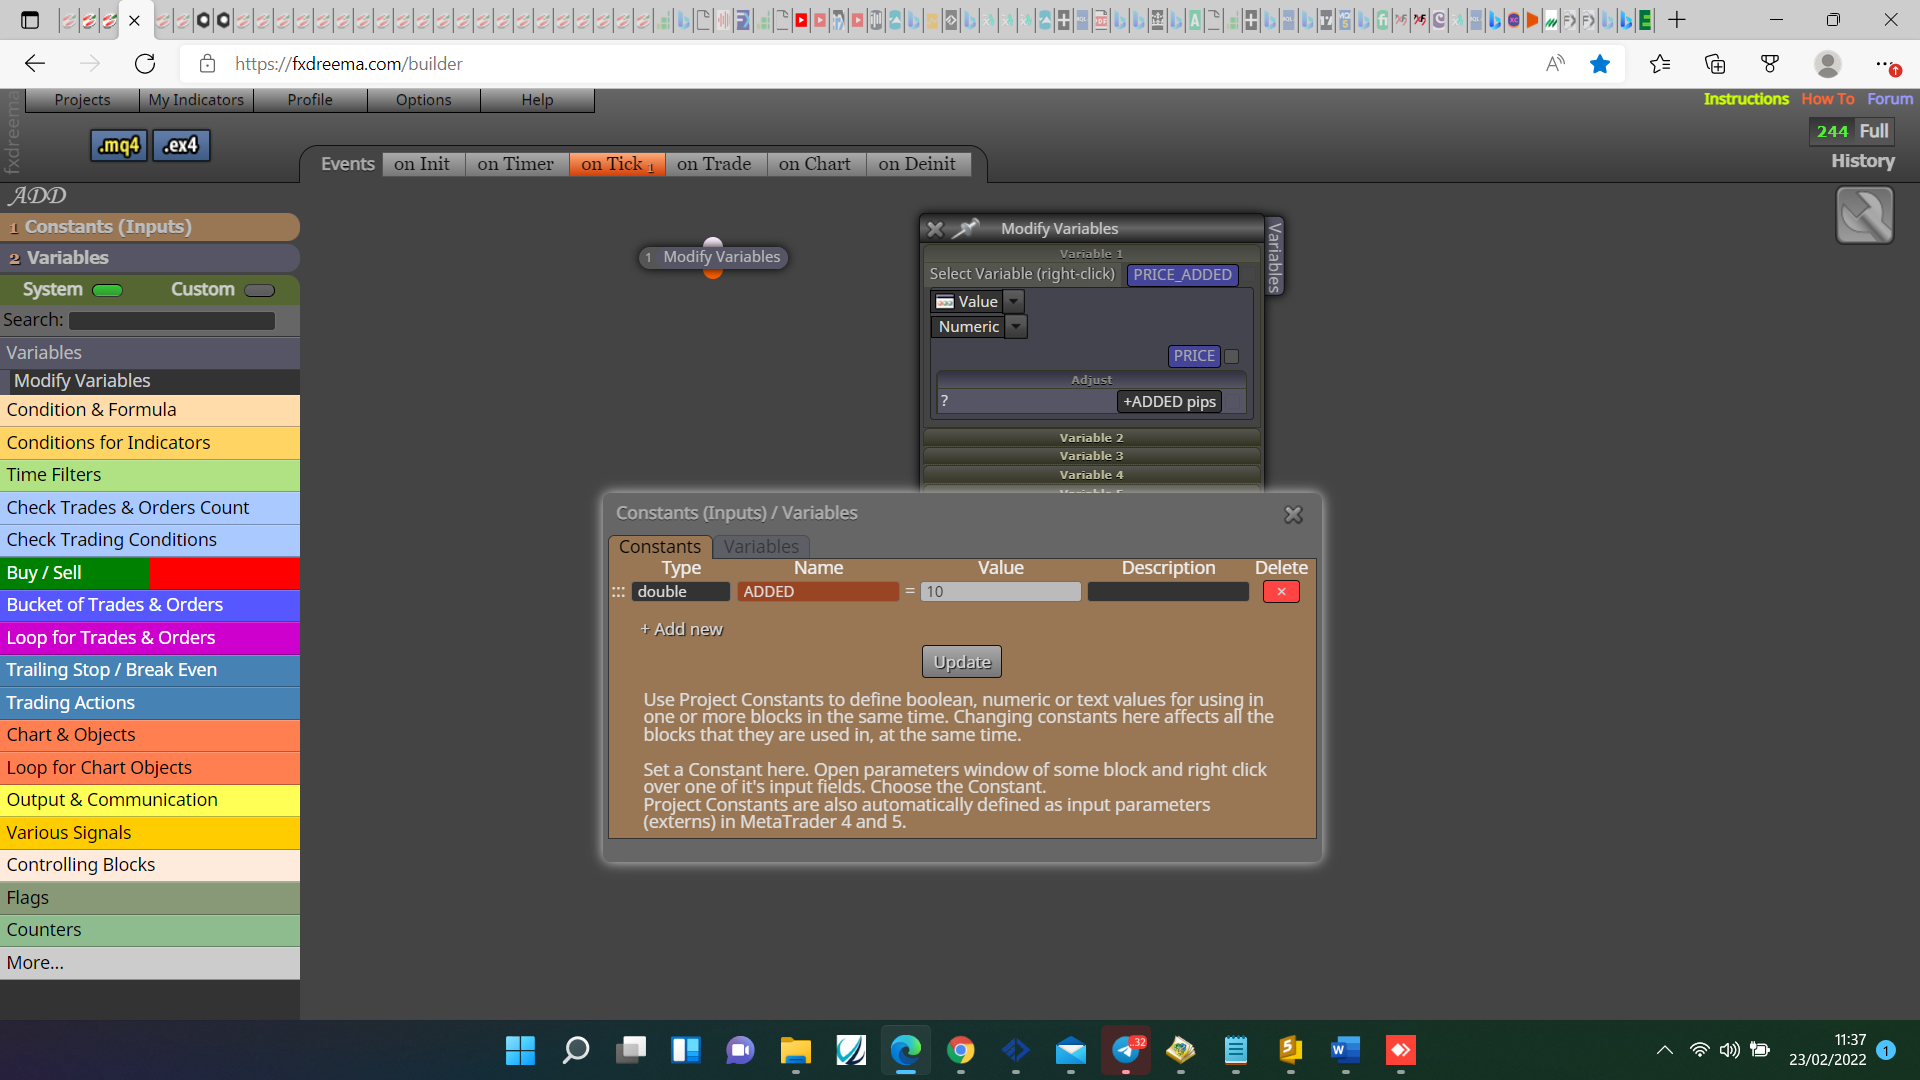Close the Constants (Inputs) / Variables dialog
The width and height of the screenshot is (1920, 1080).
click(1293, 514)
